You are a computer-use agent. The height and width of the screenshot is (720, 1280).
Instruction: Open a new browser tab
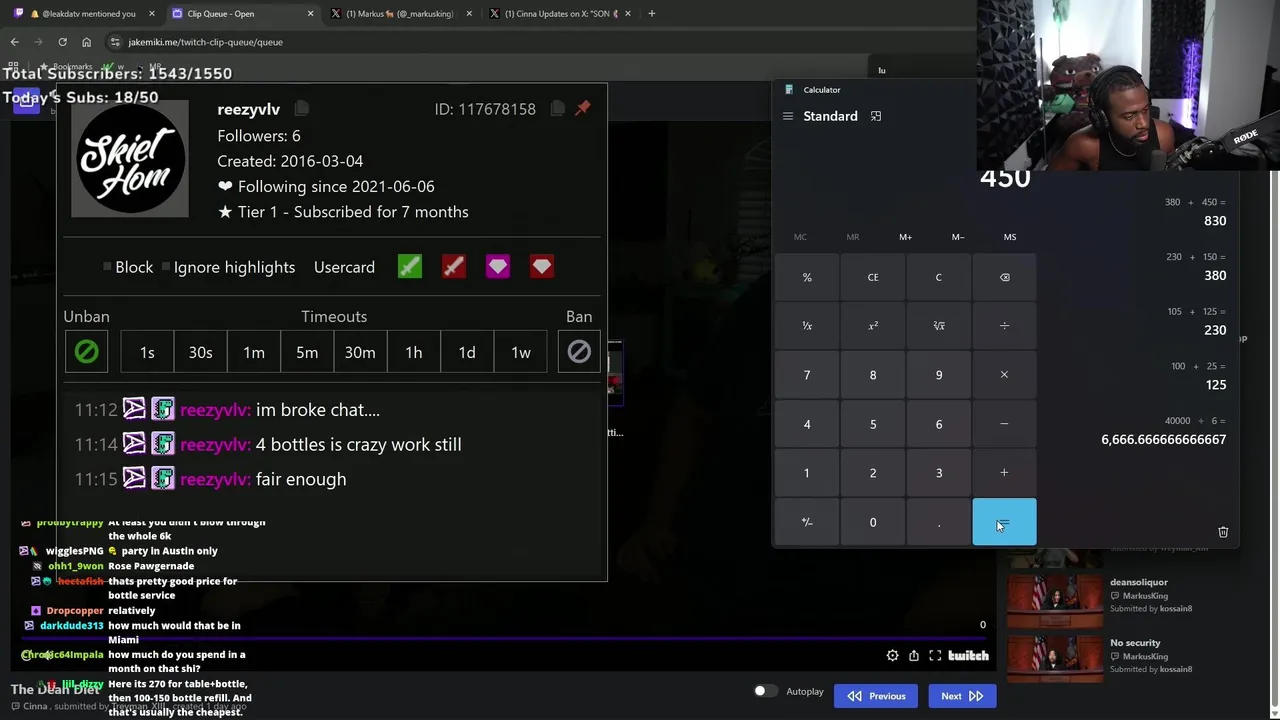[x=652, y=14]
